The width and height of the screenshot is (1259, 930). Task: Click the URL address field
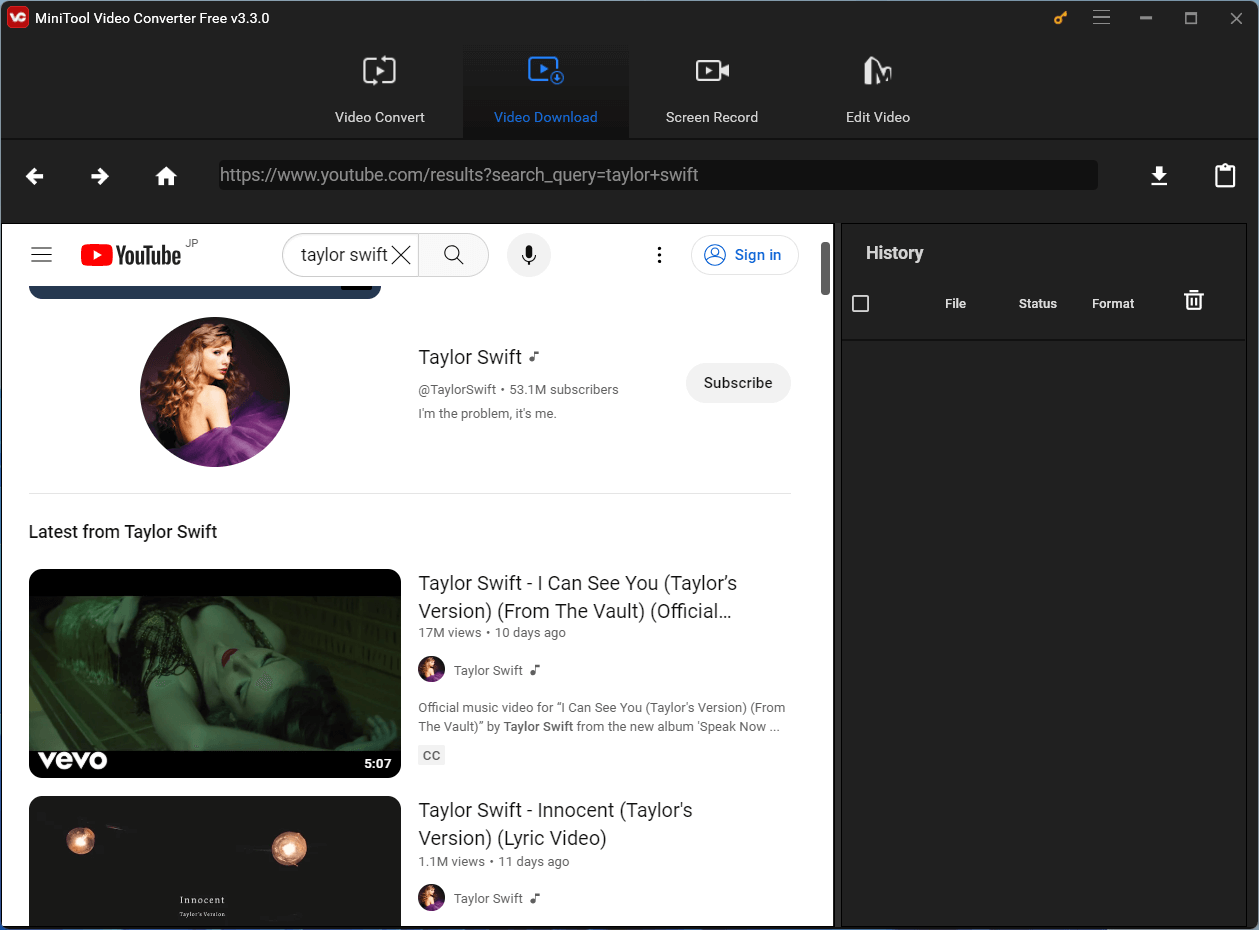[x=658, y=175]
